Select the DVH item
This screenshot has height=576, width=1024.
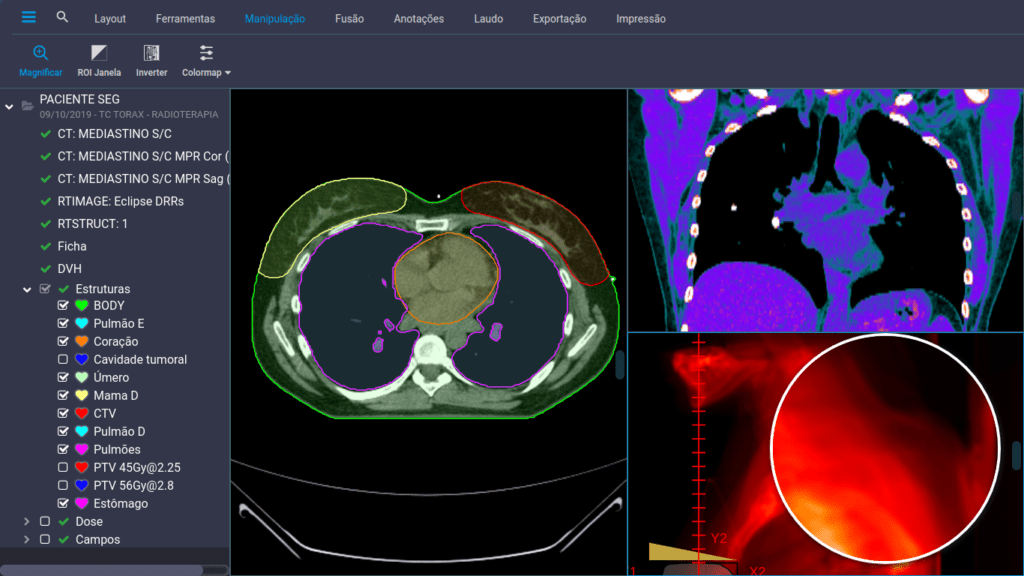click(x=70, y=269)
